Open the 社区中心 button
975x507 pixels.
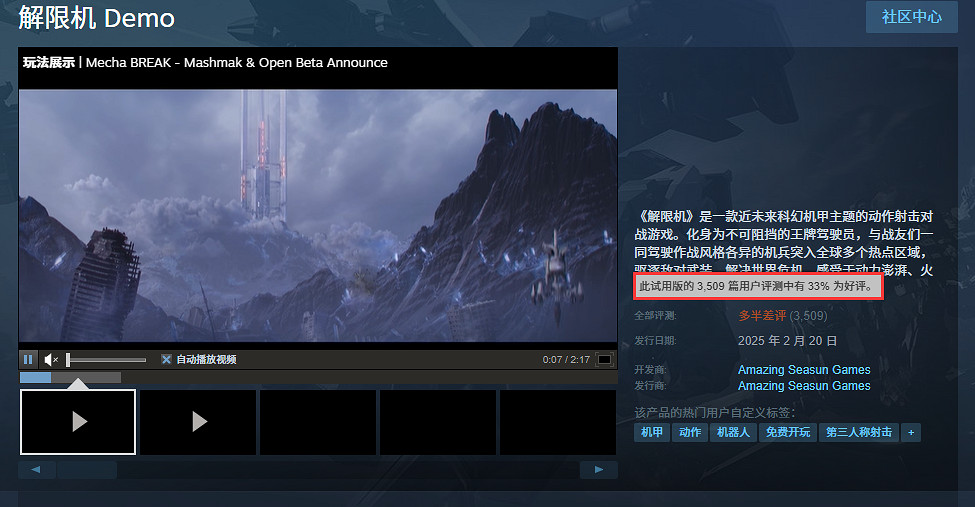tap(912, 17)
